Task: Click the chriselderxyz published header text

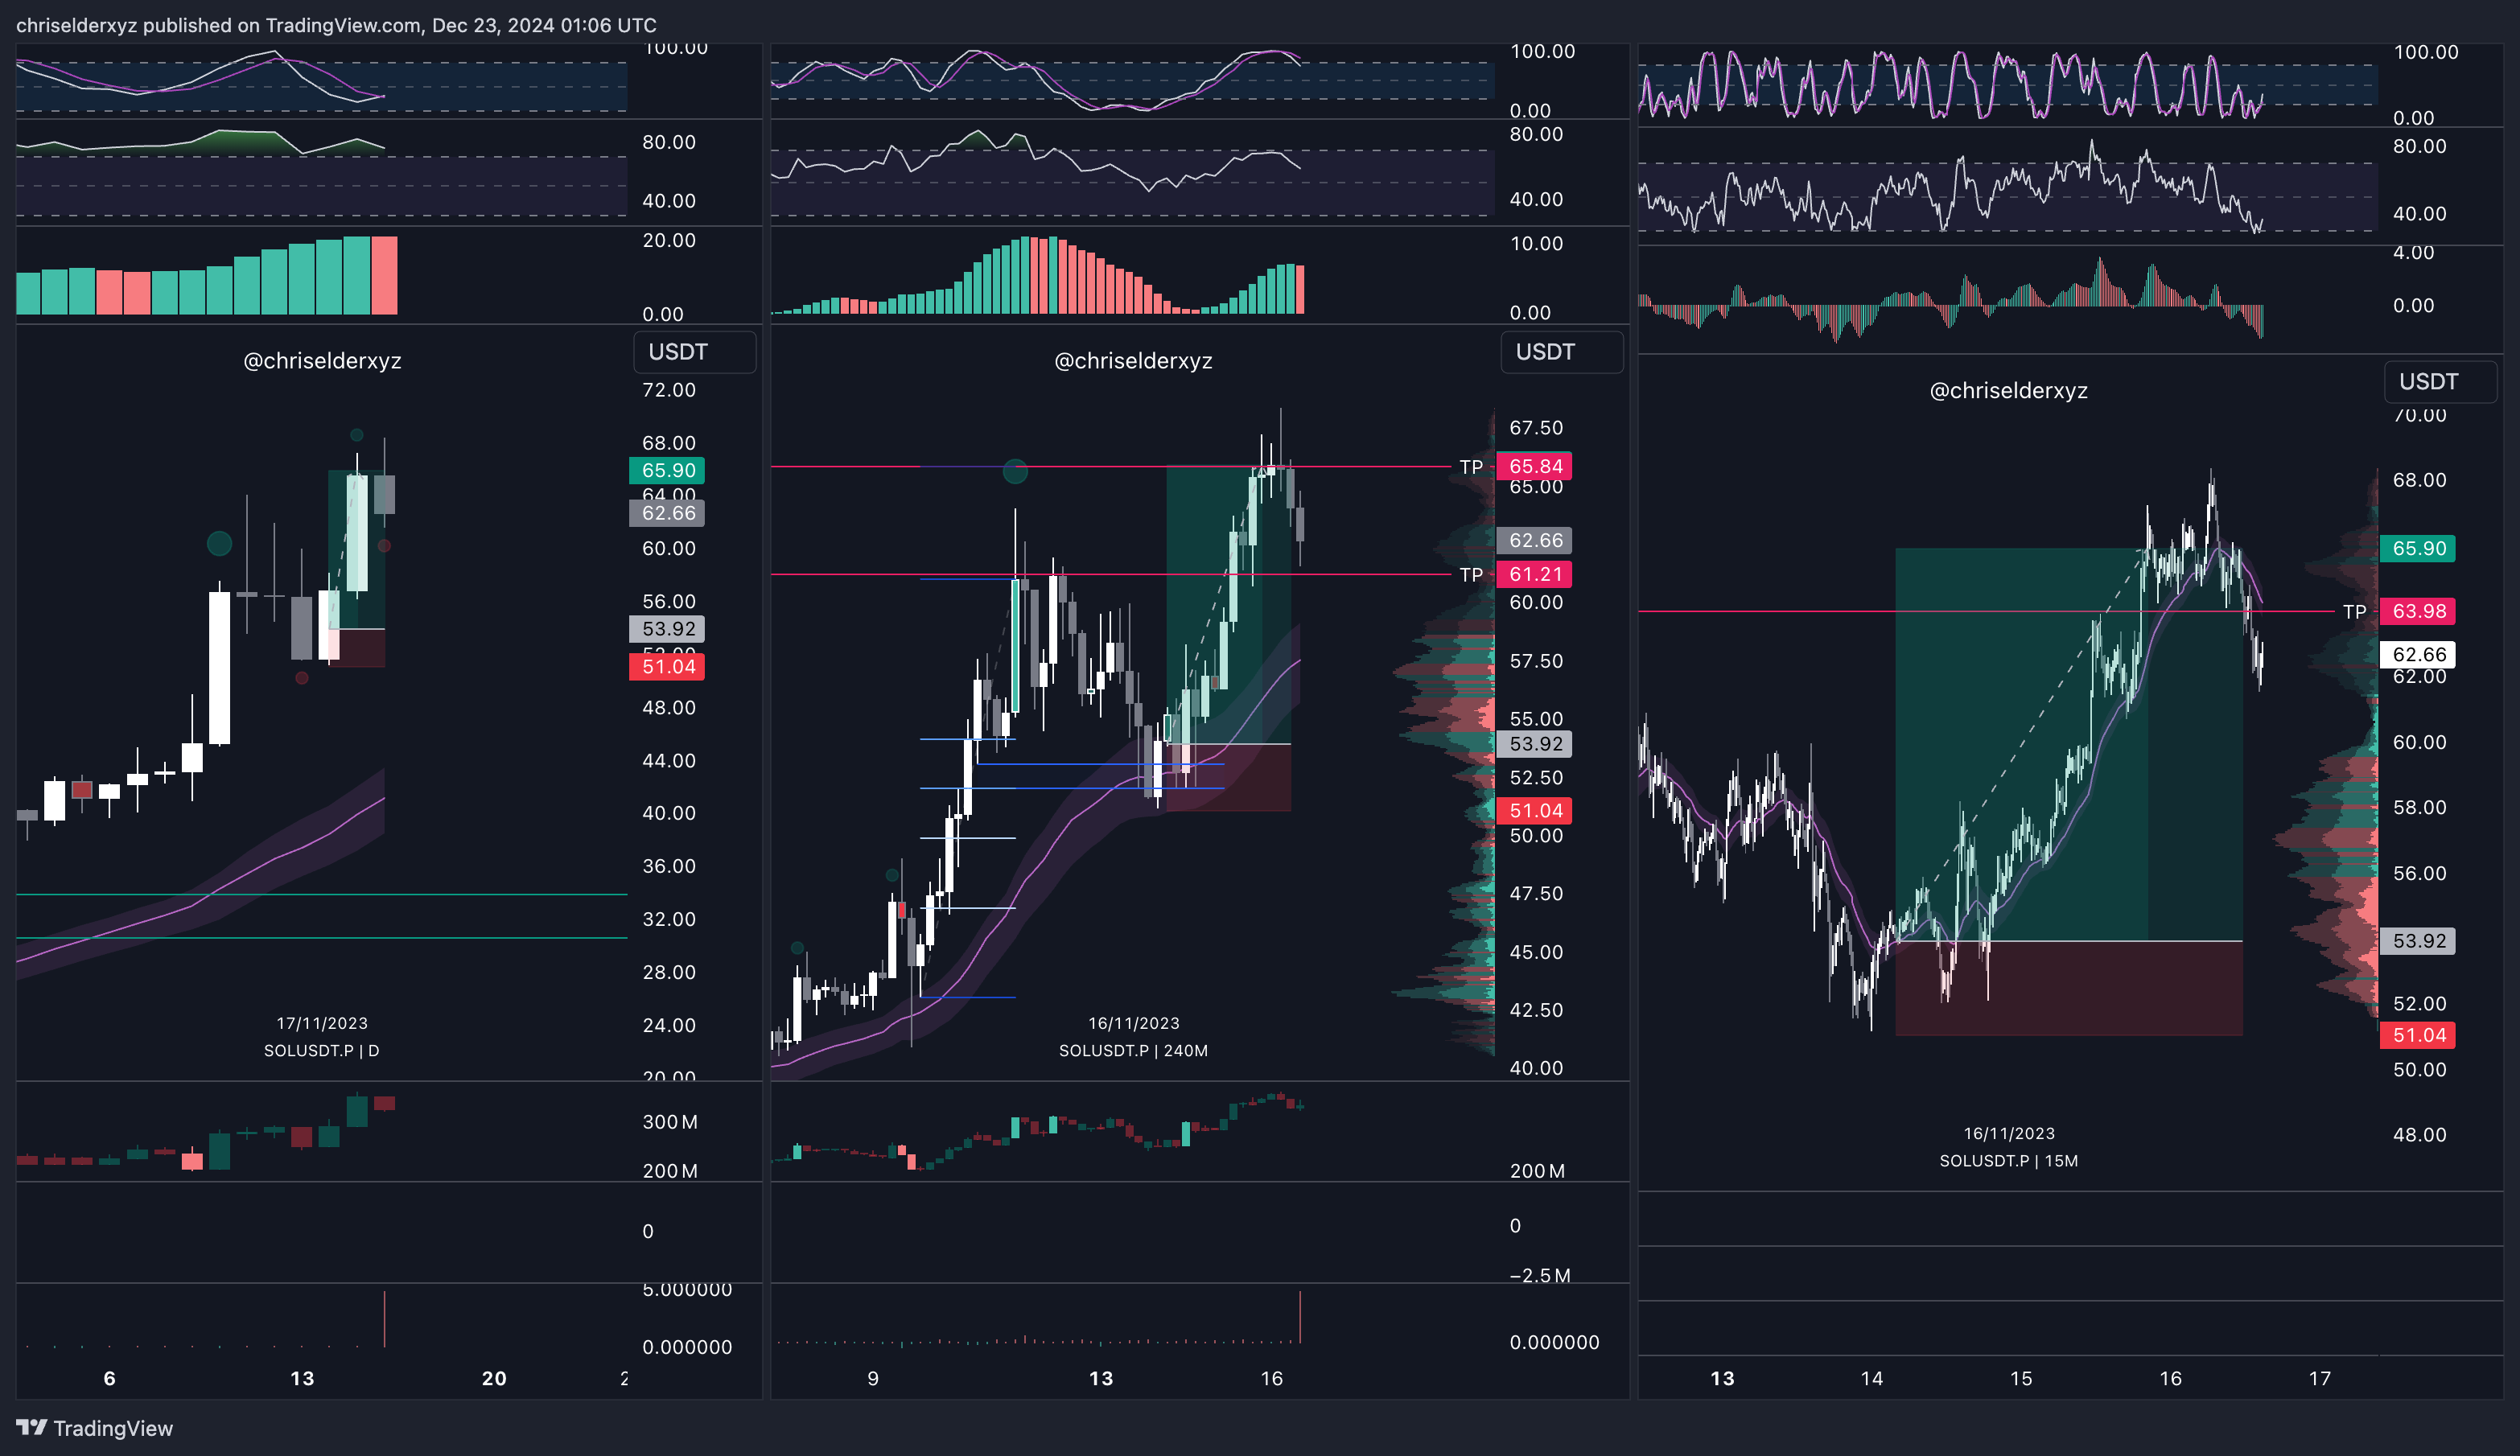Action: (x=336, y=25)
